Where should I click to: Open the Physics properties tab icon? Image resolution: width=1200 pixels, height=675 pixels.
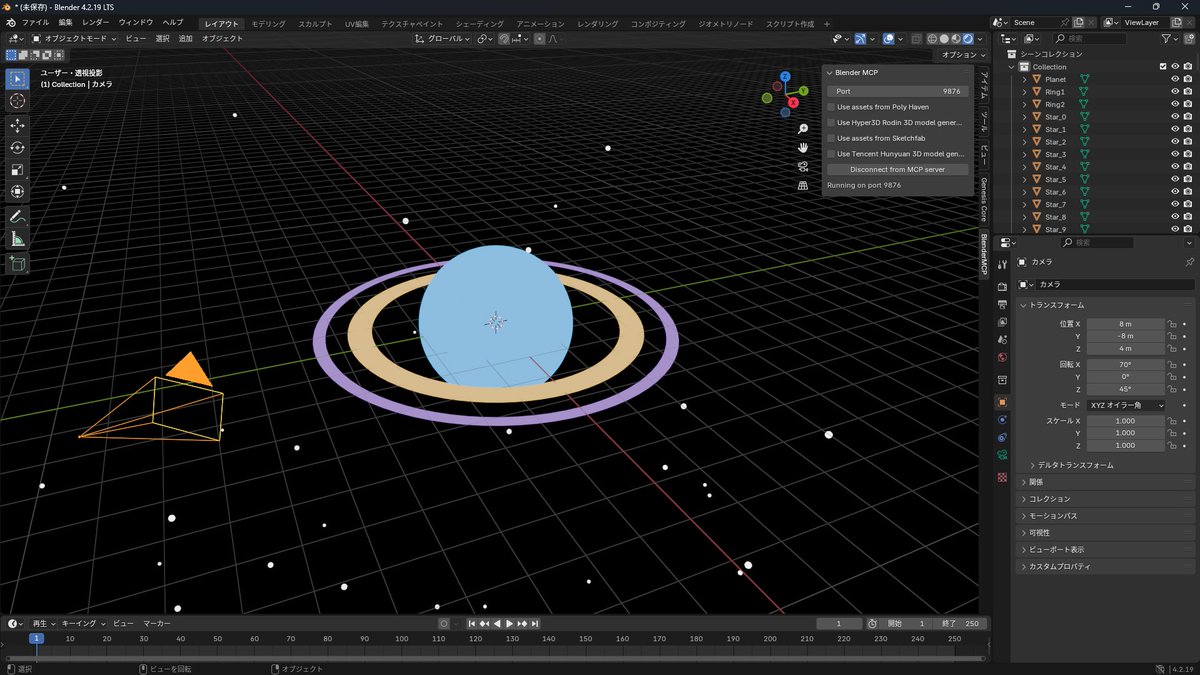click(x=1002, y=419)
